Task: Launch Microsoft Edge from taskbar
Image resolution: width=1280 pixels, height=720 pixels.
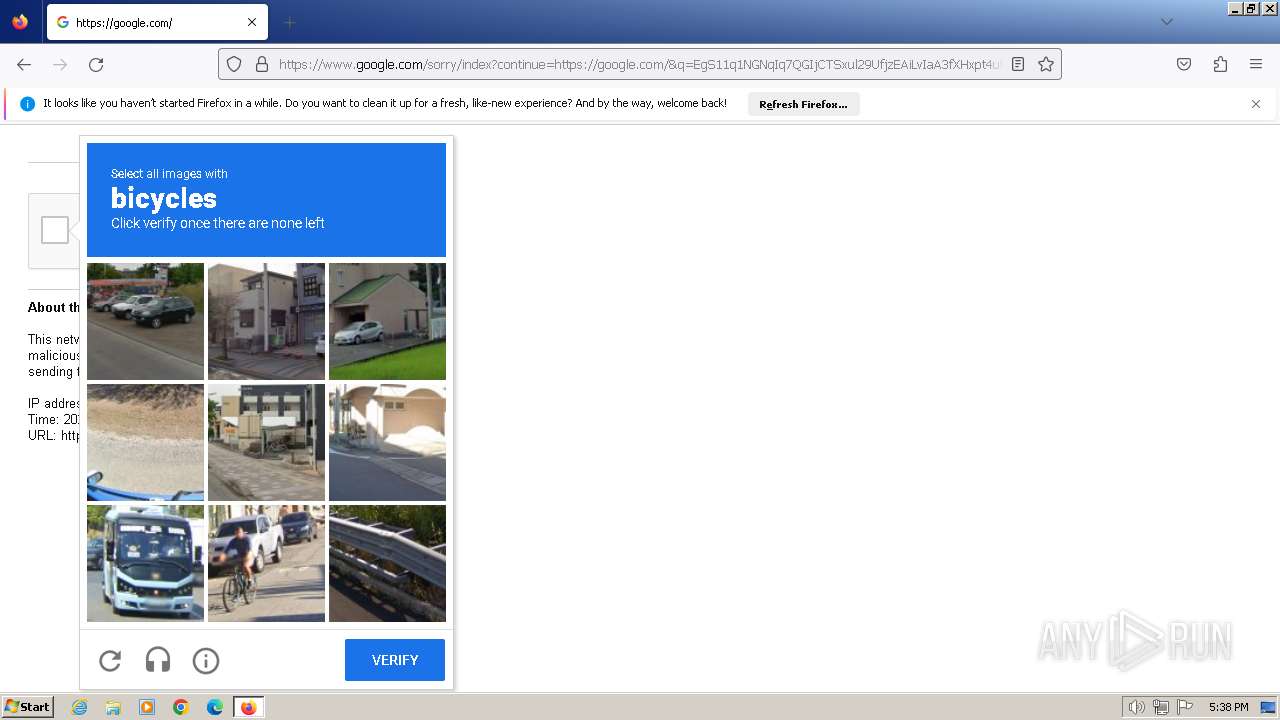Action: click(215, 707)
